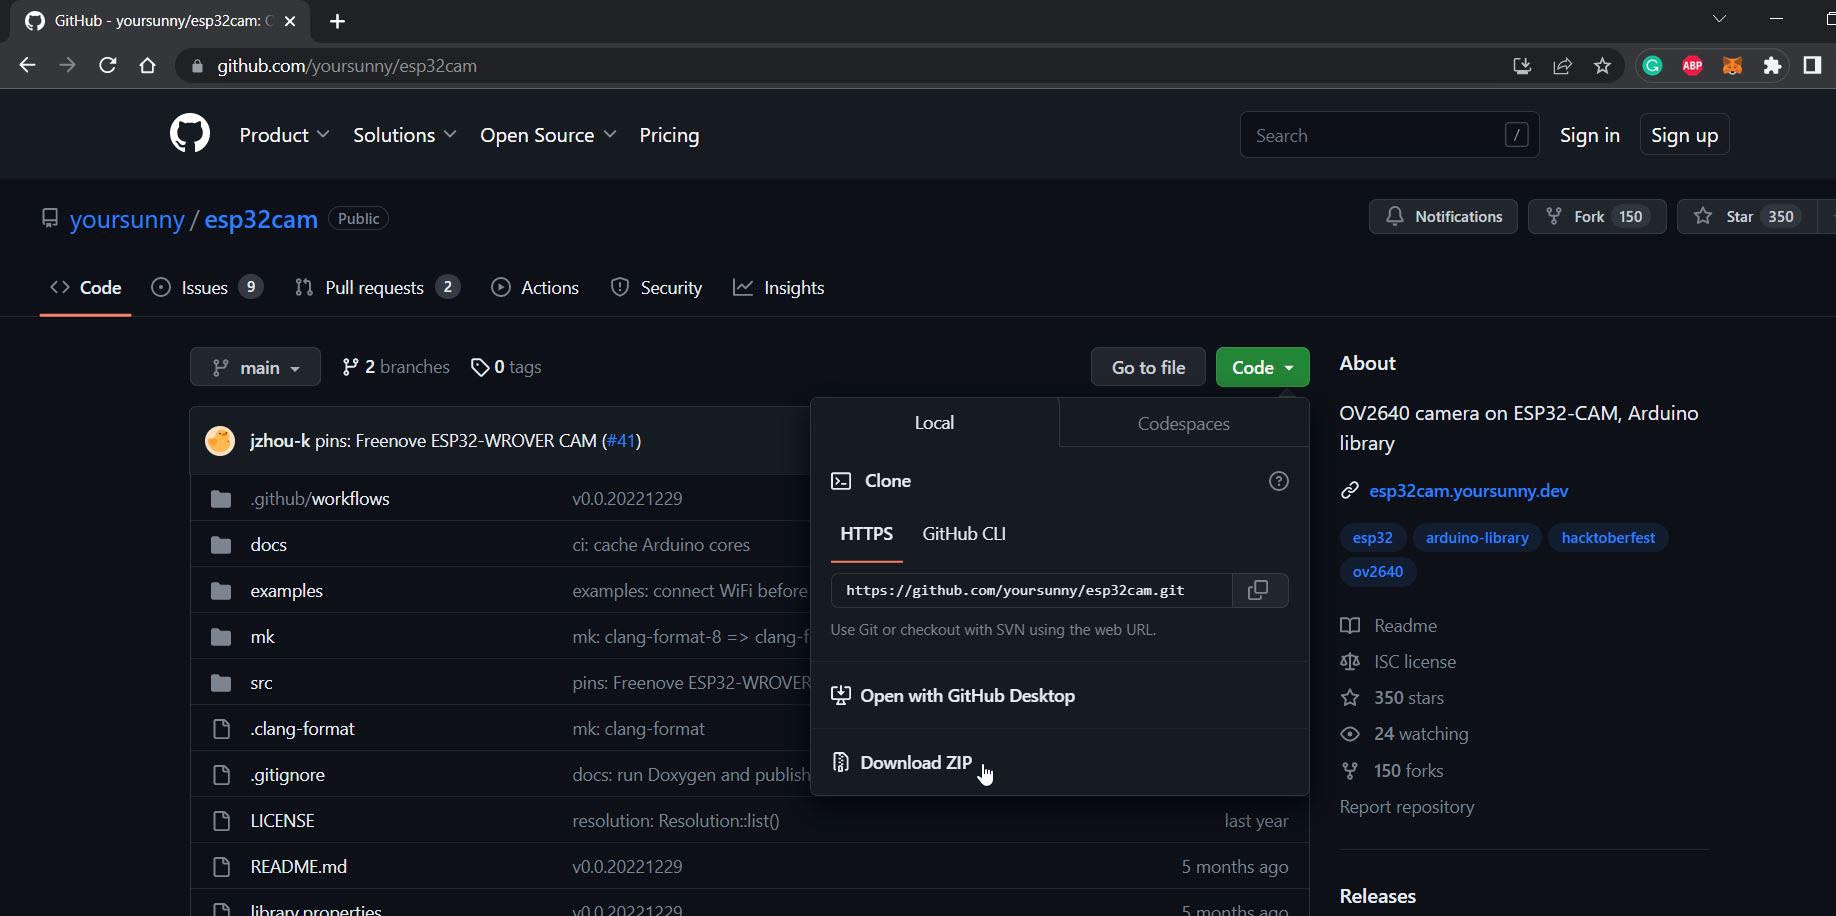Click the browser address bar URL
The image size is (1836, 916).
[347, 66]
